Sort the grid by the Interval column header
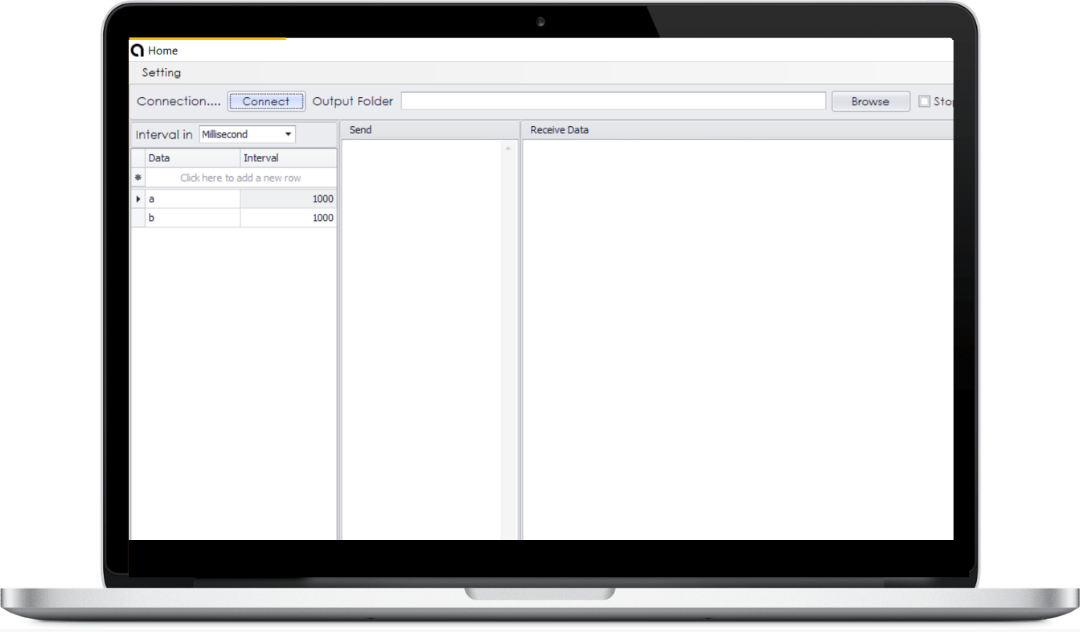 point(288,158)
